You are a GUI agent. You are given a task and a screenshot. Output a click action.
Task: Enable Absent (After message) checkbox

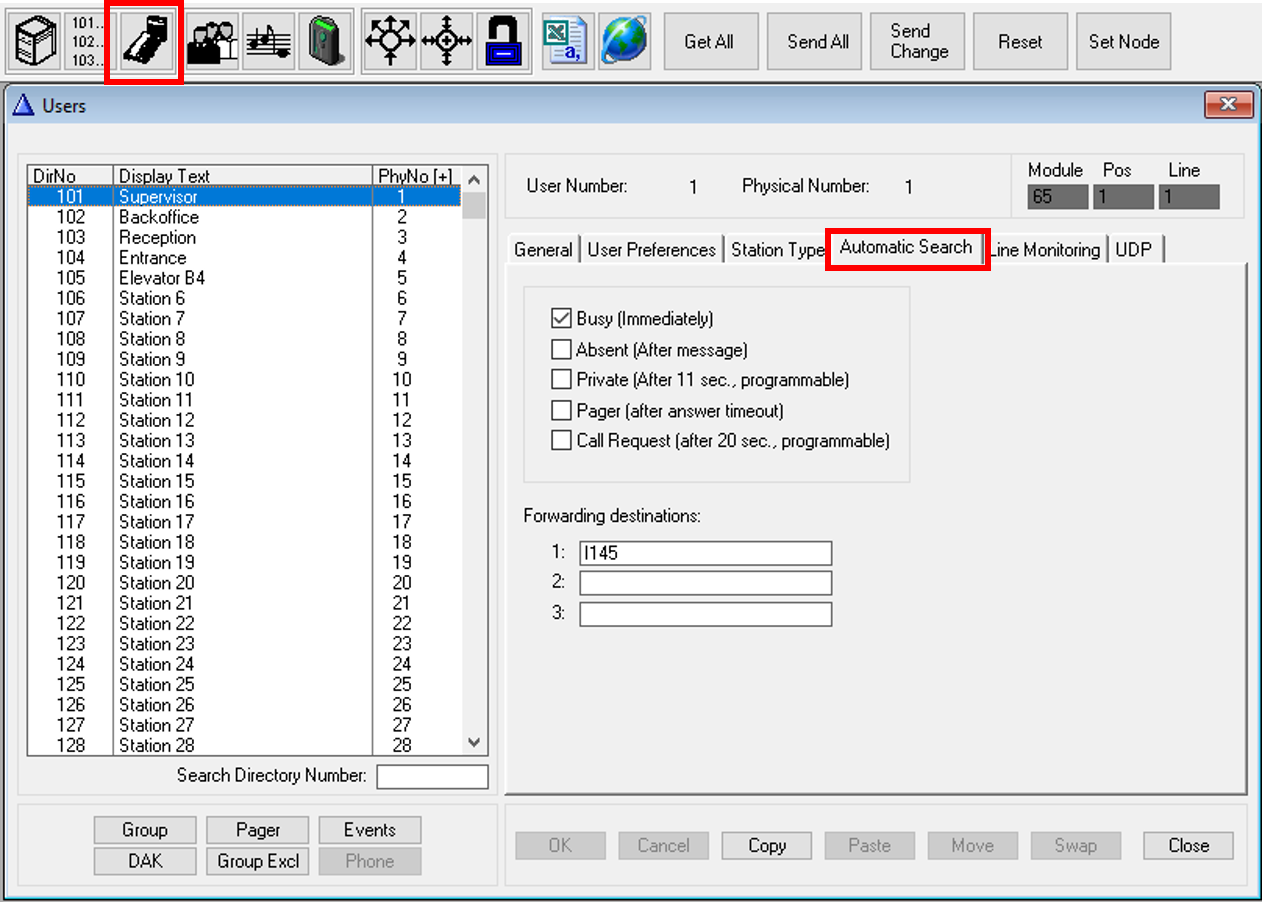click(561, 350)
